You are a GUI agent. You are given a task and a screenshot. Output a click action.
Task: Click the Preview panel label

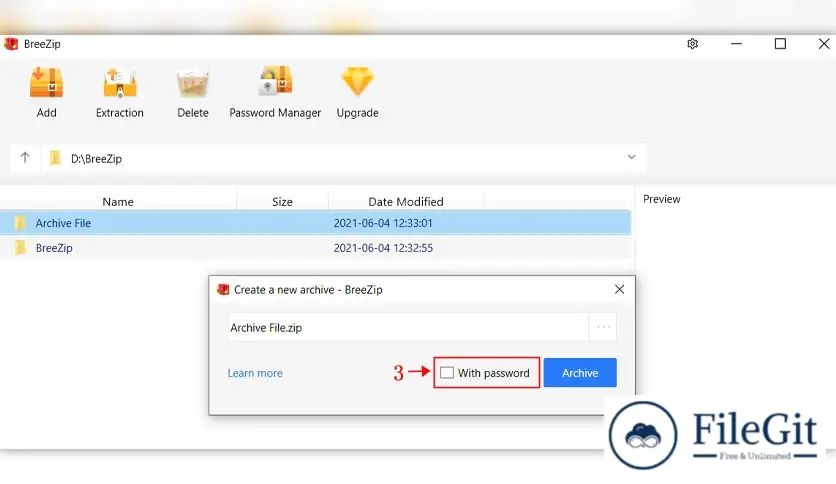662,199
